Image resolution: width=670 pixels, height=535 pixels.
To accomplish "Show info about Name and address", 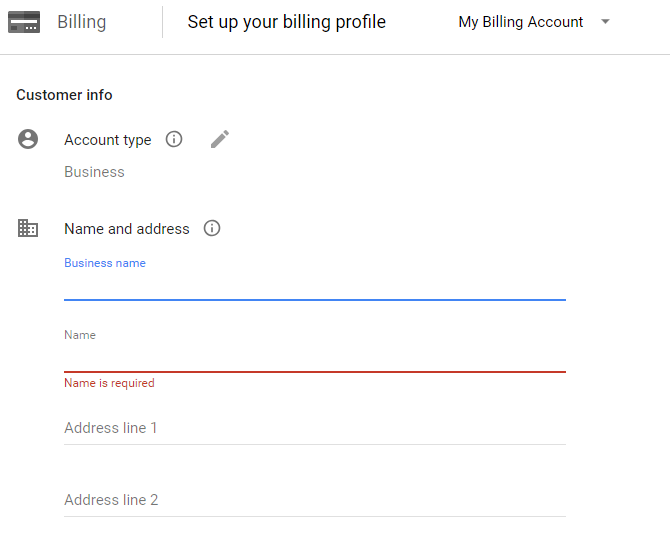I will [212, 228].
